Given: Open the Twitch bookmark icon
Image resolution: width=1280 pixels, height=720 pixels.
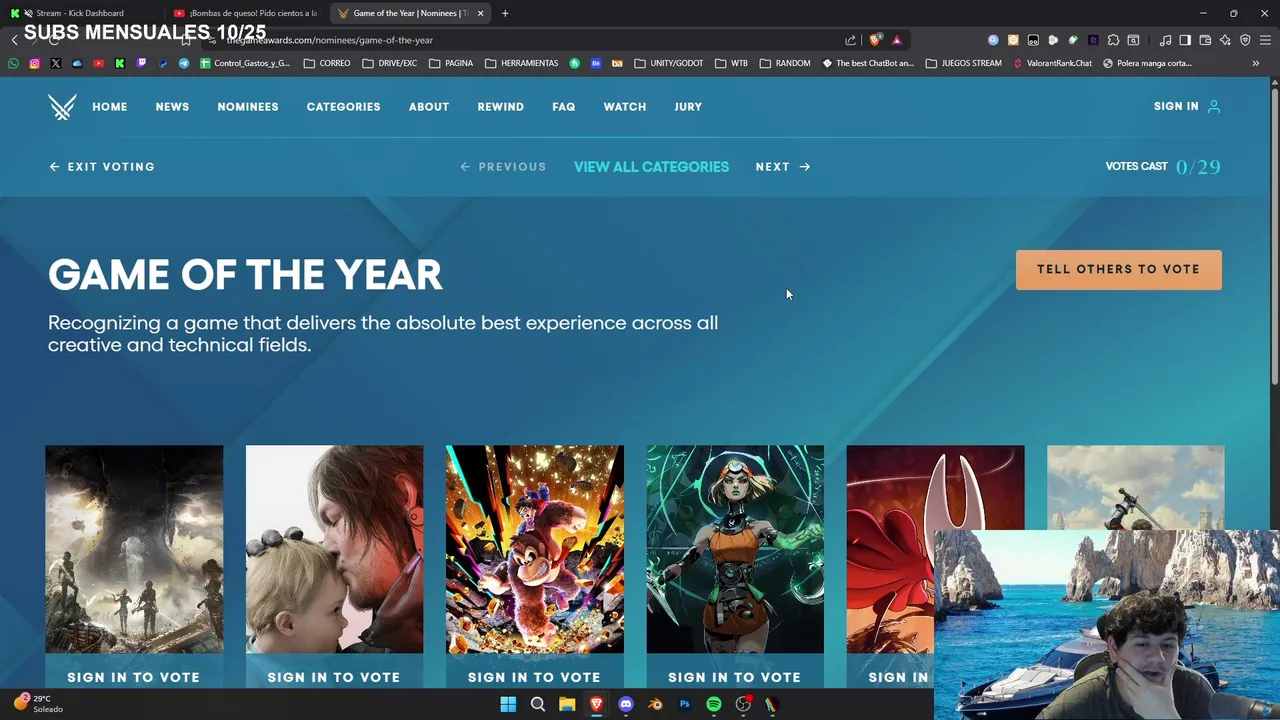Looking at the screenshot, I should coord(141,63).
